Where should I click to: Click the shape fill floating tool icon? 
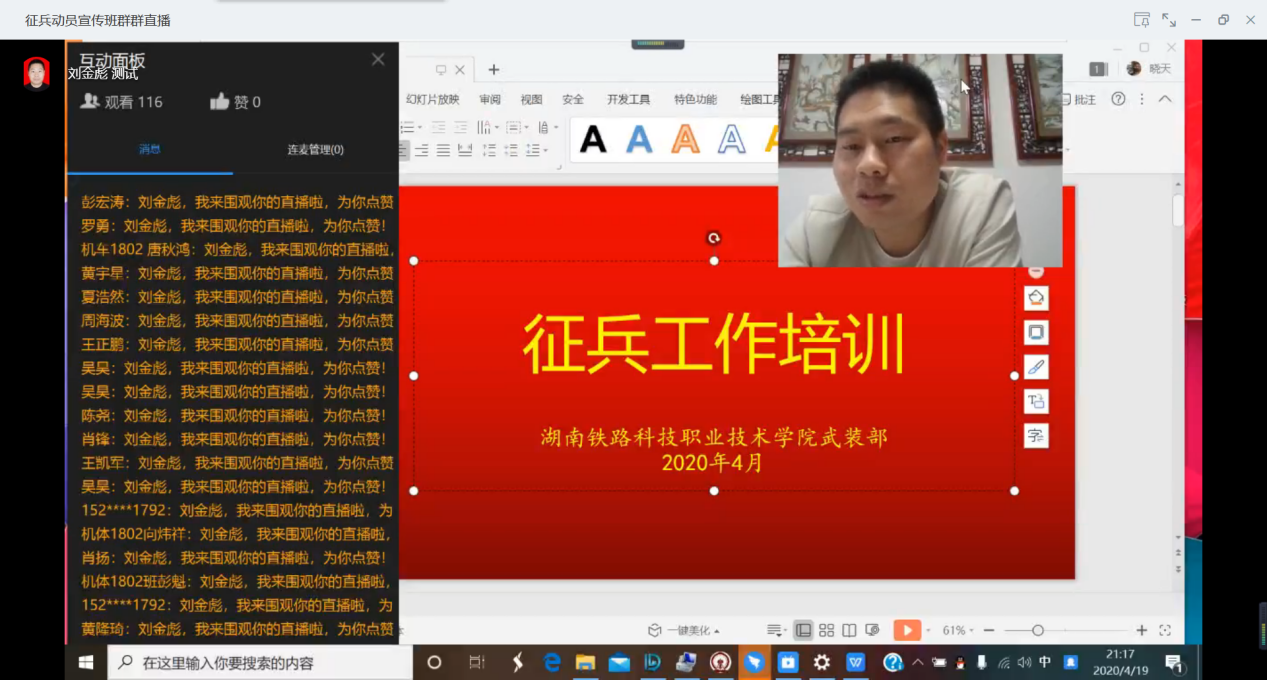[1036, 298]
